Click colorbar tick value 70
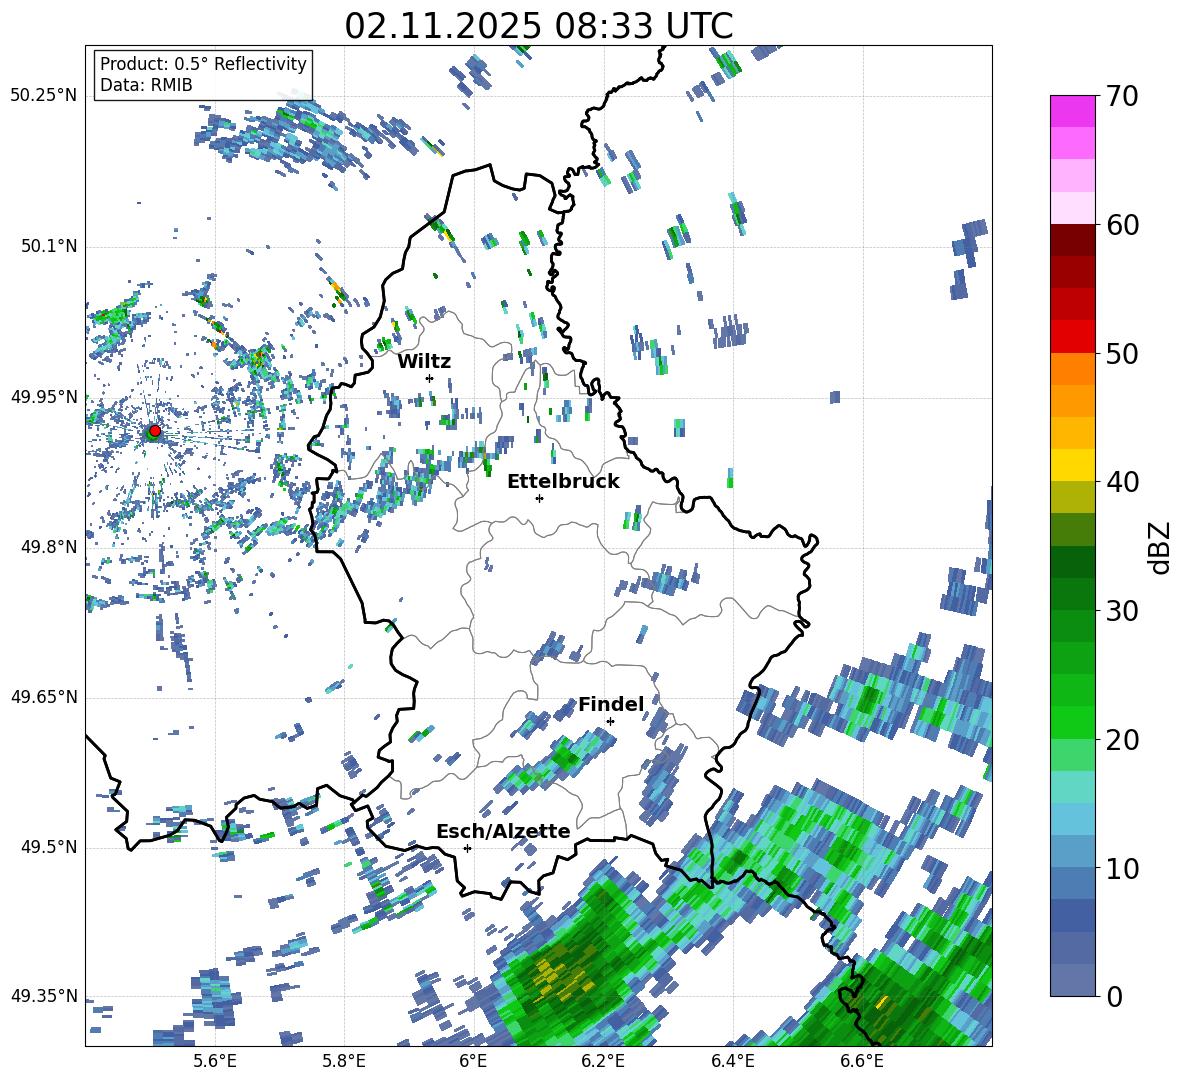Screen dimensions: 1184x1081 coord(1122,96)
